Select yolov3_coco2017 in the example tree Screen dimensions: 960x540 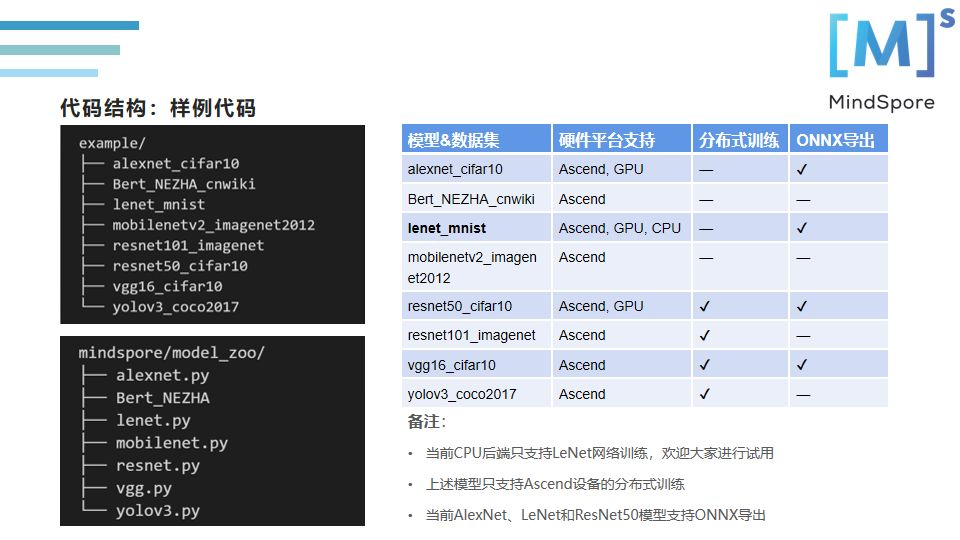tap(176, 307)
